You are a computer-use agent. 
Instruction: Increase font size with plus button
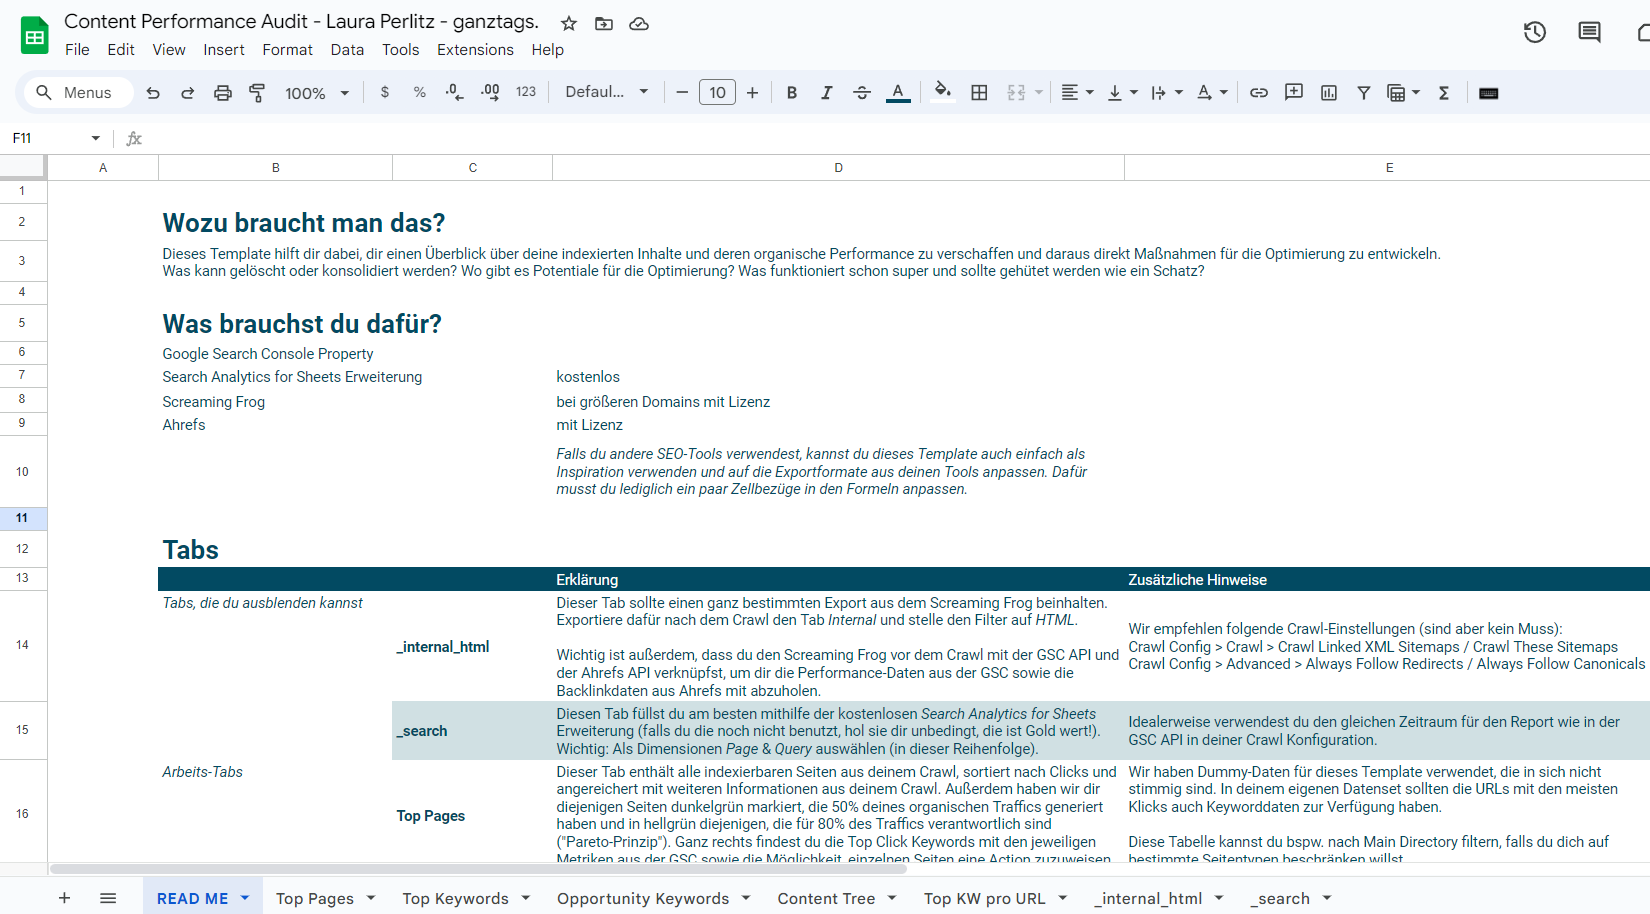click(x=752, y=92)
